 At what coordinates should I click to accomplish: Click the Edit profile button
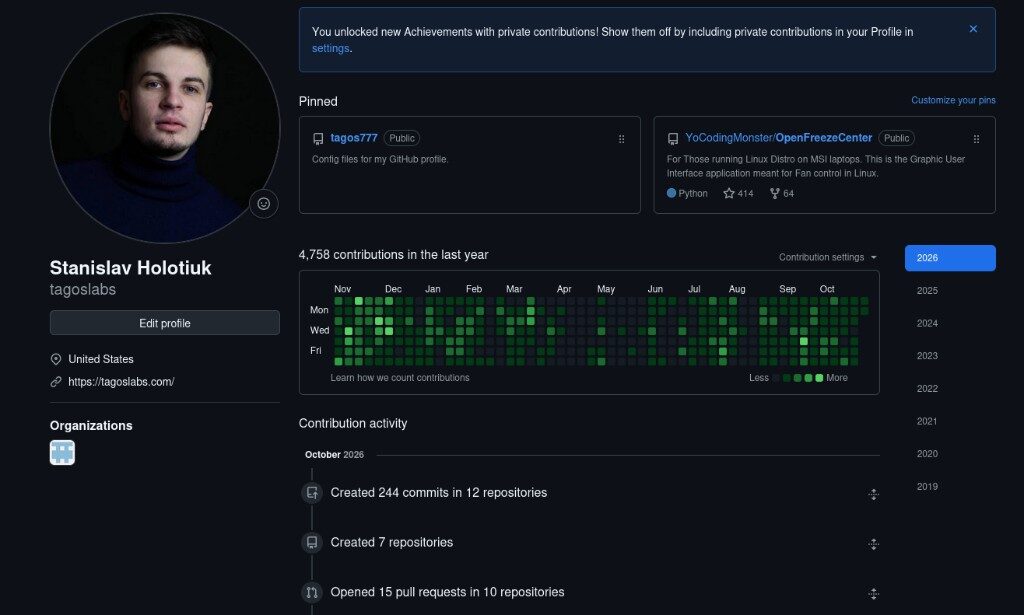click(165, 323)
